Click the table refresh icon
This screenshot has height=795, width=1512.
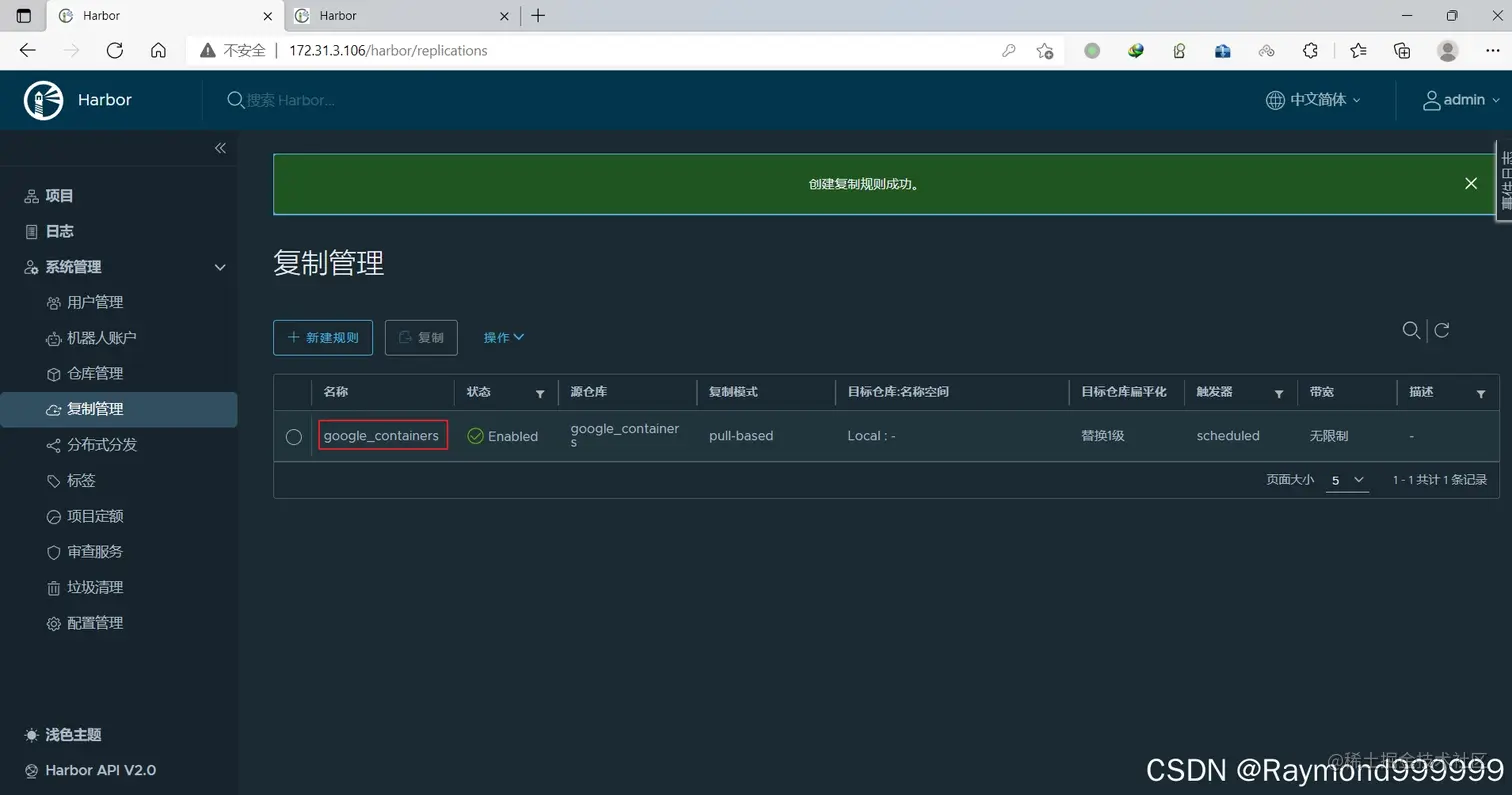tap(1441, 330)
